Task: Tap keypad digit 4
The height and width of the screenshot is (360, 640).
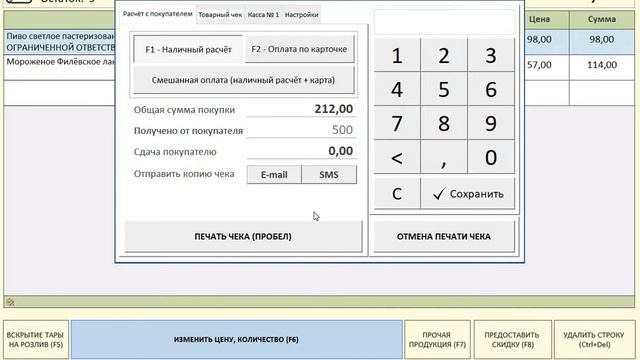Action: [x=397, y=89]
